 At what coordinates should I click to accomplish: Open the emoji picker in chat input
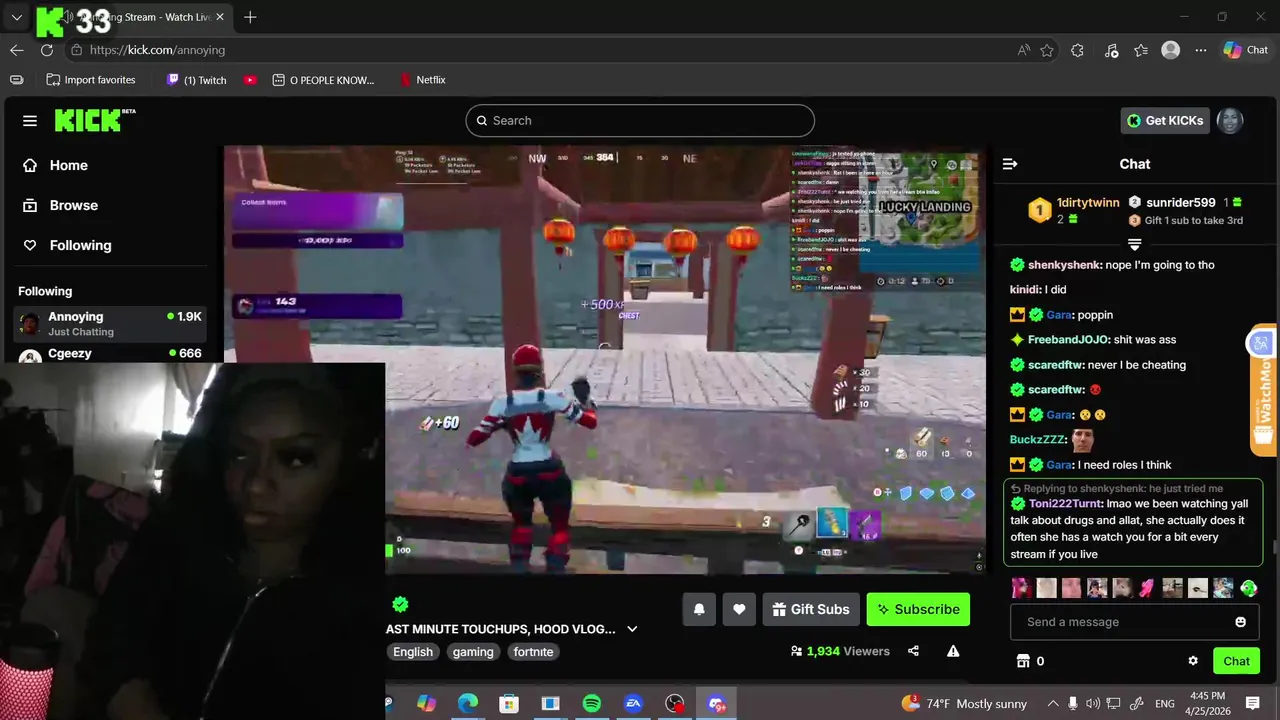point(1241,622)
